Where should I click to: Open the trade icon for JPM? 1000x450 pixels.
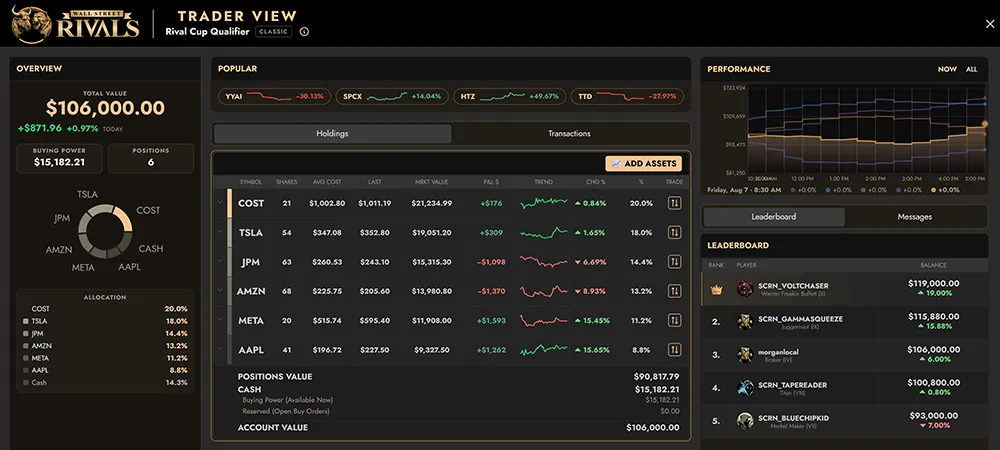(674, 262)
